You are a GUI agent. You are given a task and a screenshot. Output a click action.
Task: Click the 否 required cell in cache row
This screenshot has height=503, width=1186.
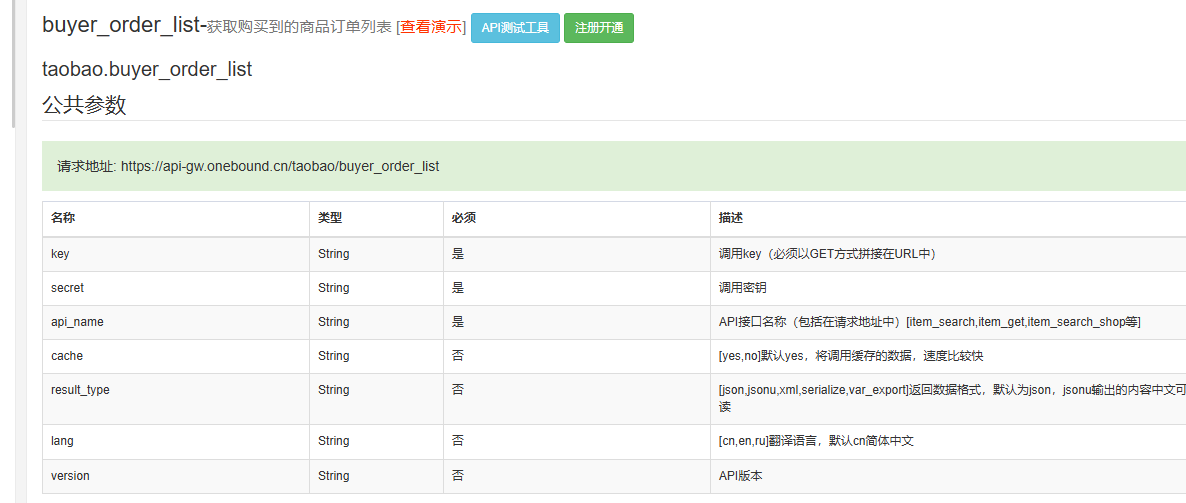point(576,356)
